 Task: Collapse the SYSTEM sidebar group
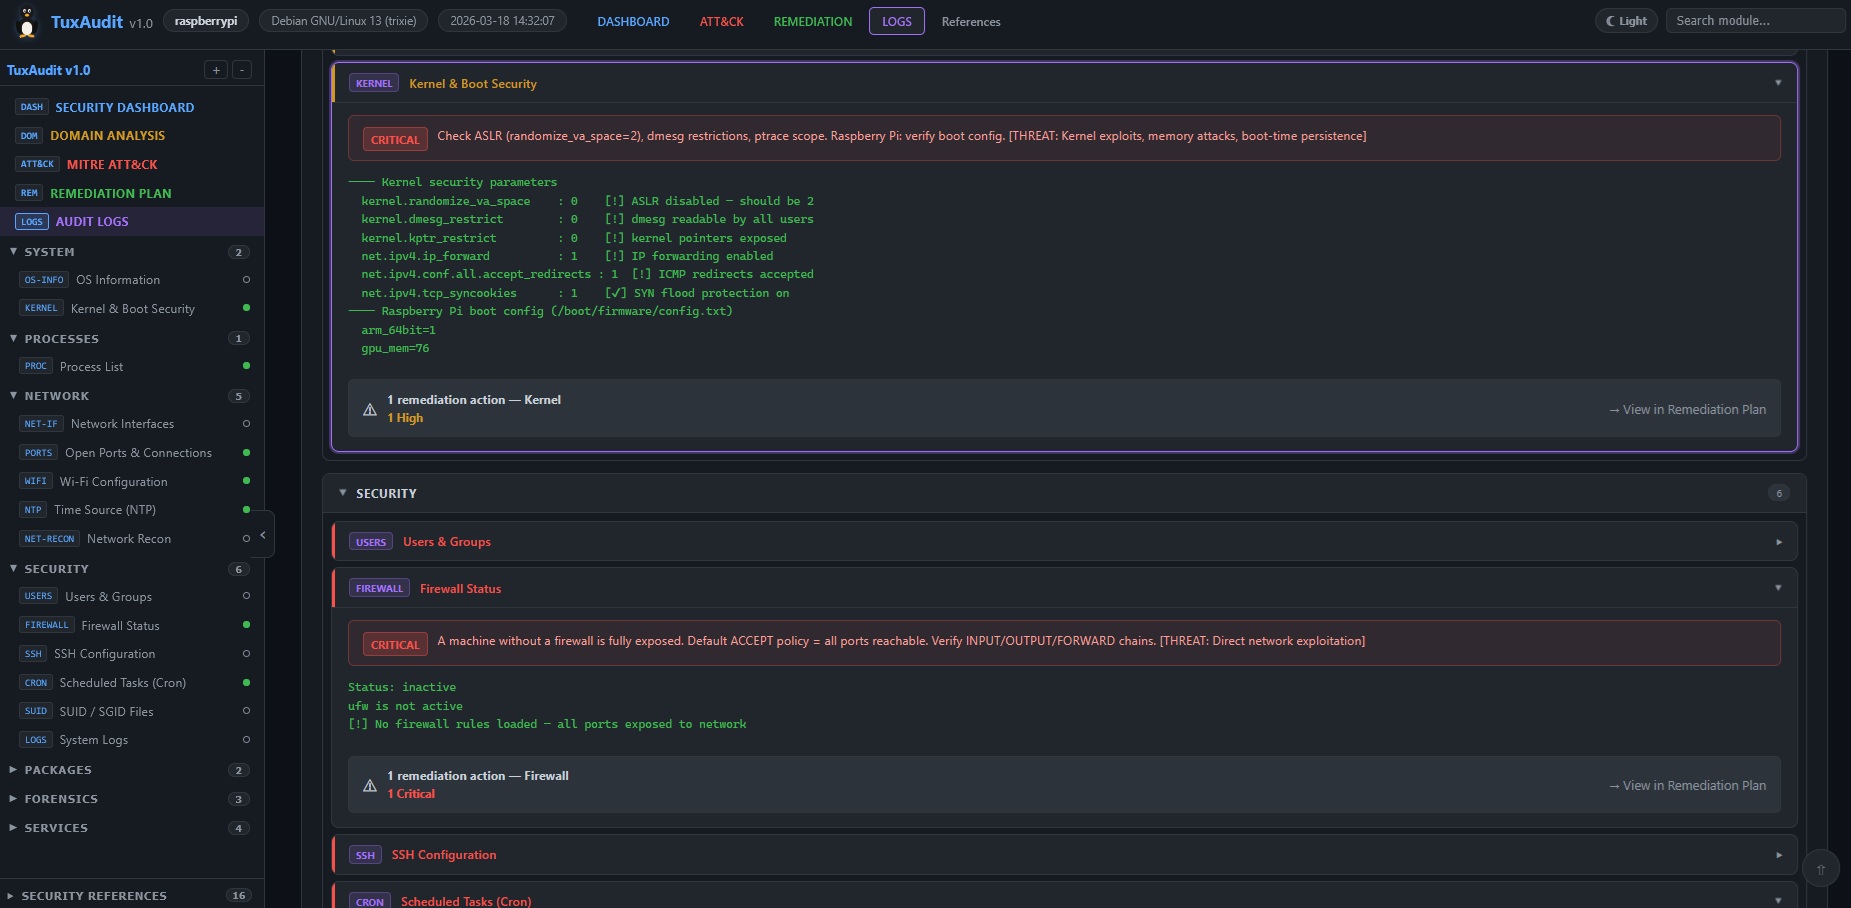pyautogui.click(x=14, y=252)
